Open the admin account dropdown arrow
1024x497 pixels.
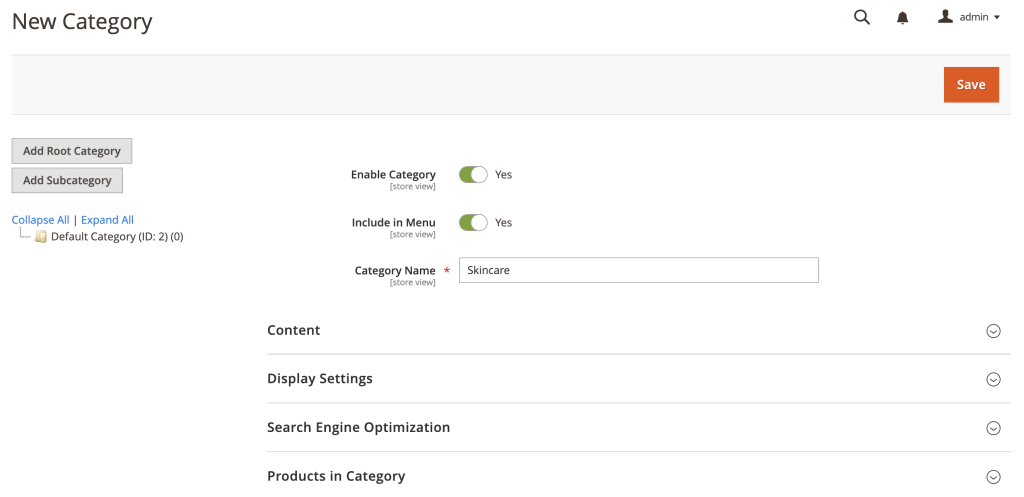[997, 18]
